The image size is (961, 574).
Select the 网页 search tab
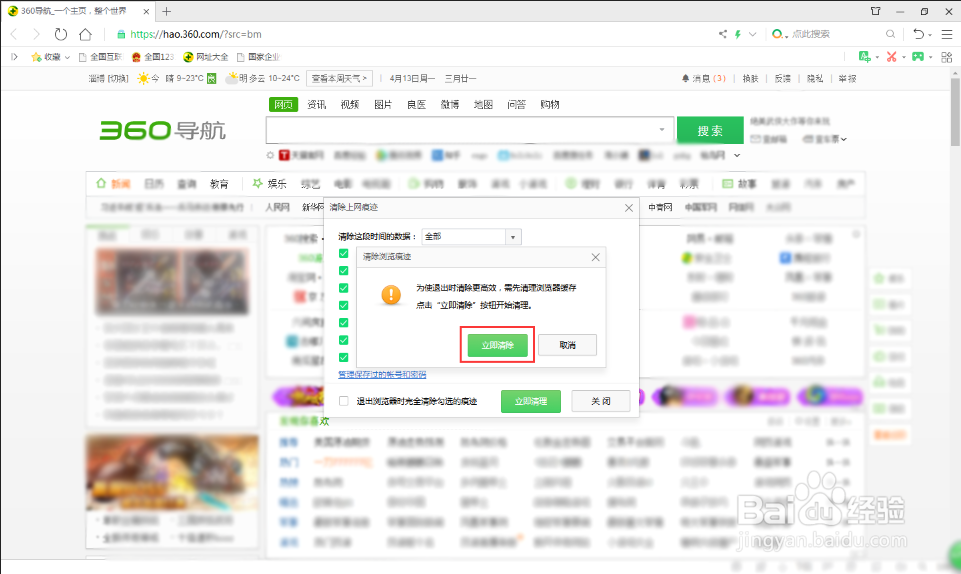click(283, 104)
